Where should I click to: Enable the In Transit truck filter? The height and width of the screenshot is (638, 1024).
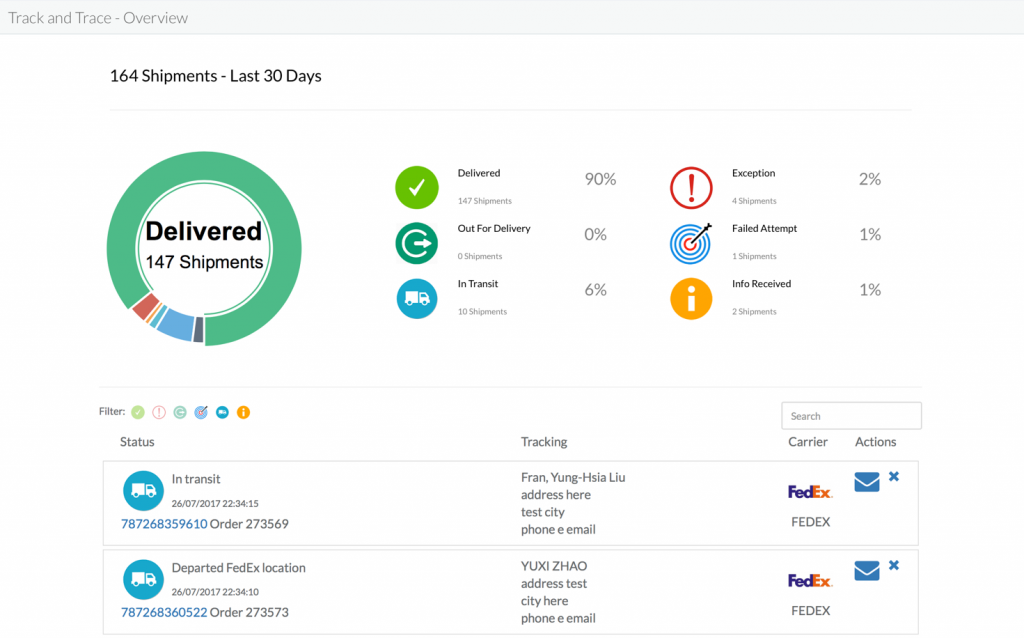[222, 412]
